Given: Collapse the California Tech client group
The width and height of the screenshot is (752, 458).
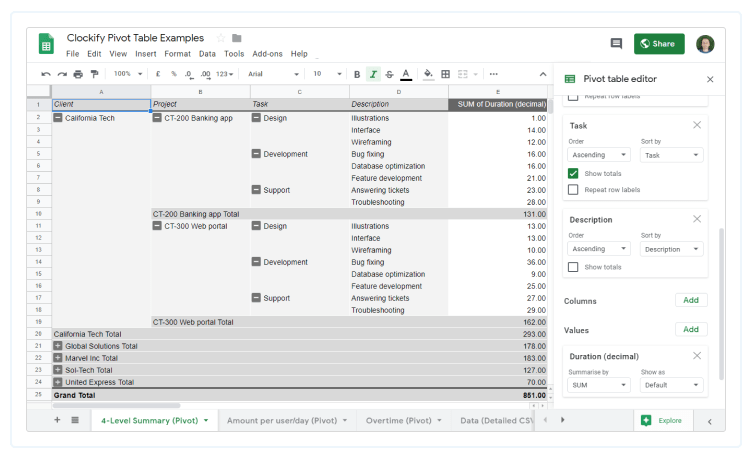Looking at the screenshot, I should (58, 117).
